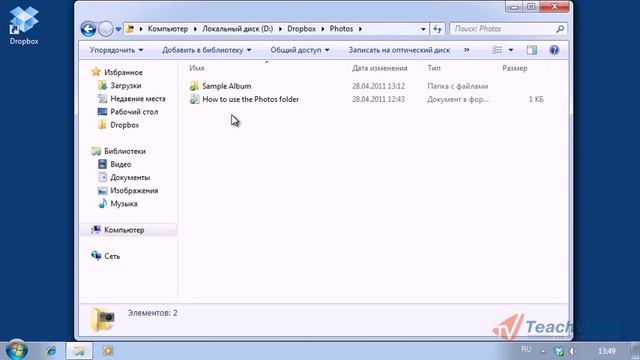This screenshot has width=640, height=360.
Task: Select Избранное in navigation pane
Action: coord(123,72)
